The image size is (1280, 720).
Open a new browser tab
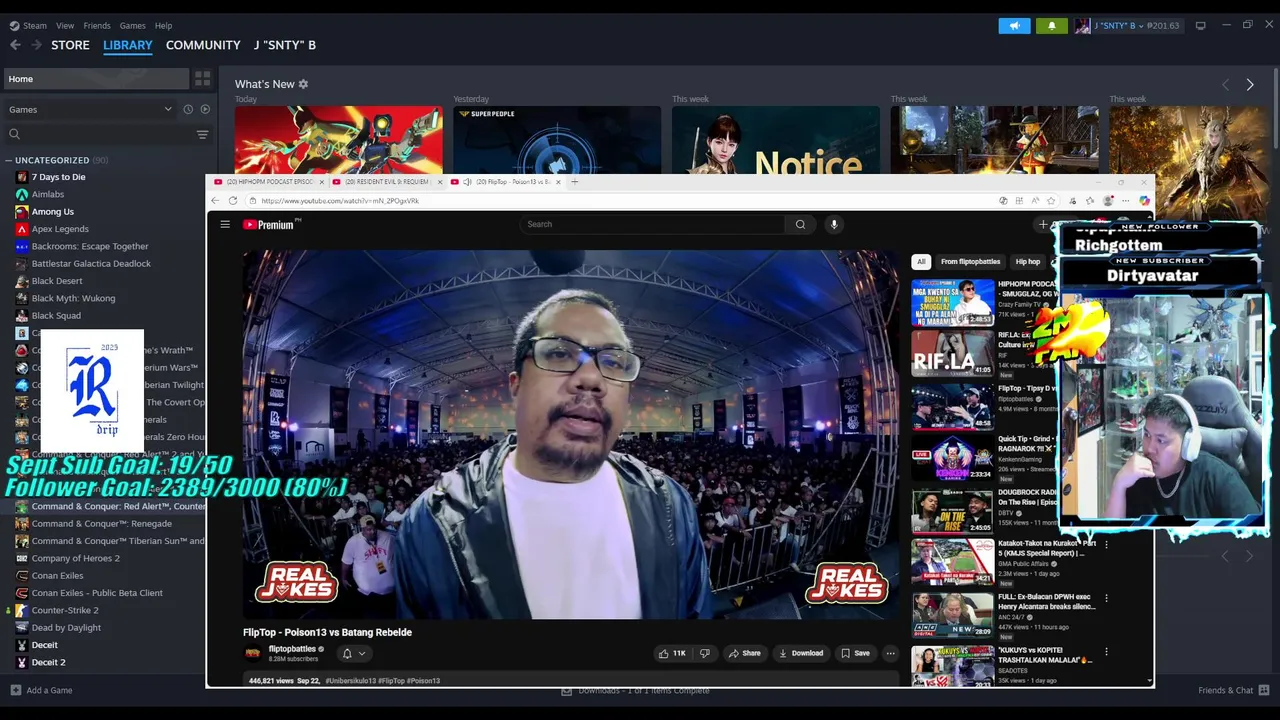pos(574,182)
